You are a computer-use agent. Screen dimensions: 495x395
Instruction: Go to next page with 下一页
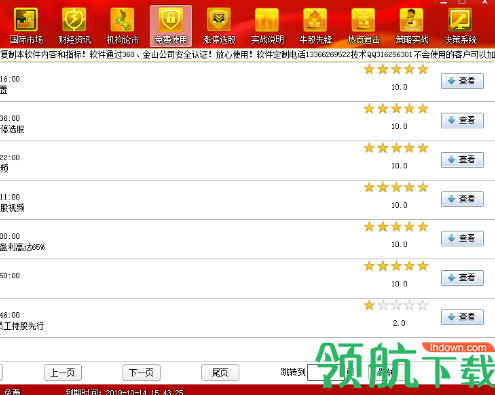click(x=141, y=373)
